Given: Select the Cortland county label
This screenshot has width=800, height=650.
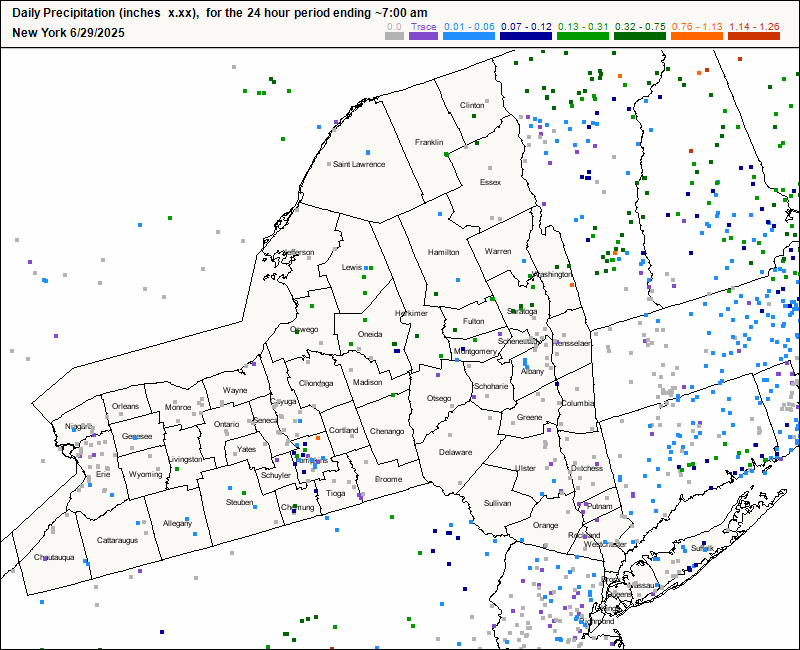Looking at the screenshot, I should [x=343, y=430].
